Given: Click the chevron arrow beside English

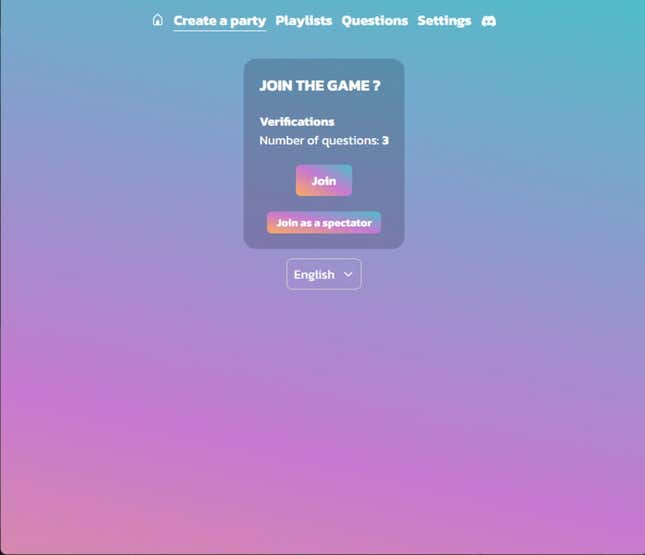Looking at the screenshot, I should pos(348,274).
